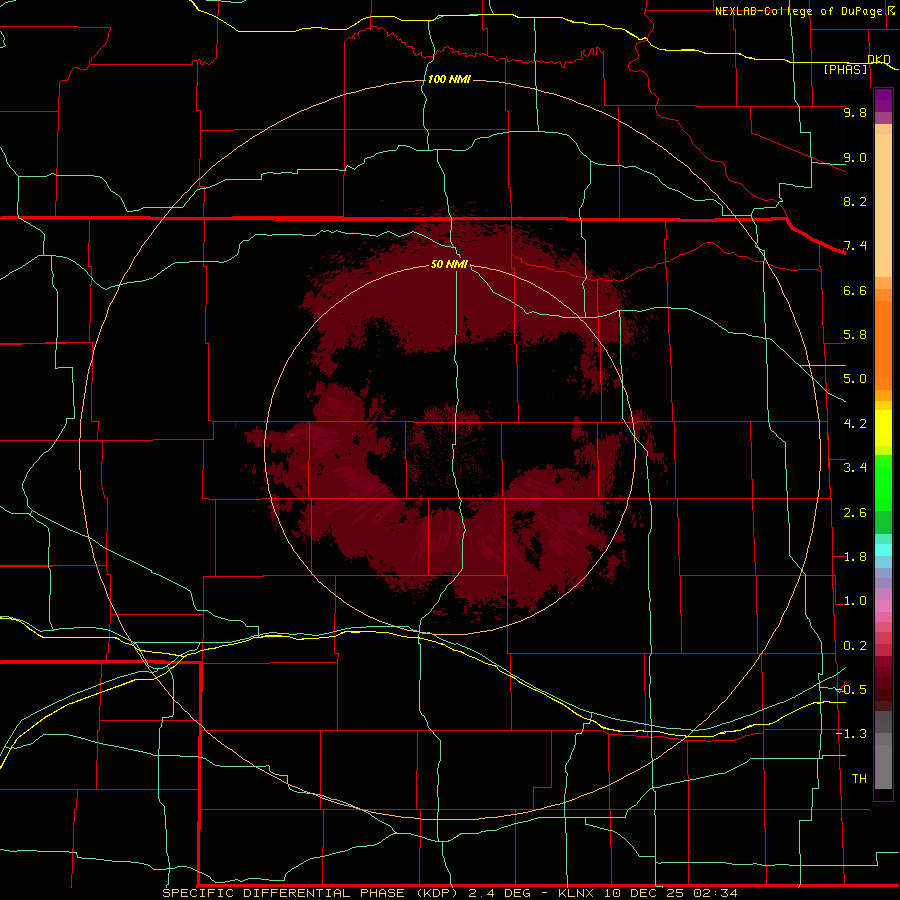Click the [PHAS] units label
The height and width of the screenshot is (900, 900).
[x=845, y=69]
